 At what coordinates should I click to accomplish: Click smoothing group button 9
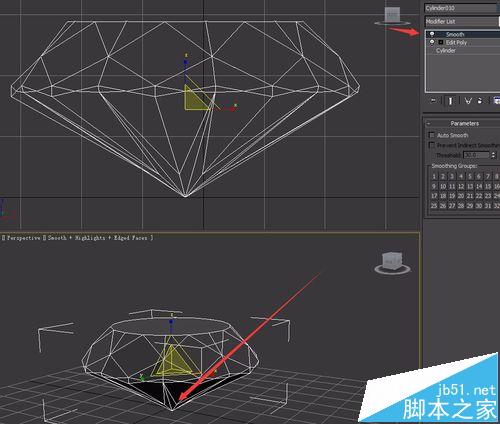(x=434, y=186)
